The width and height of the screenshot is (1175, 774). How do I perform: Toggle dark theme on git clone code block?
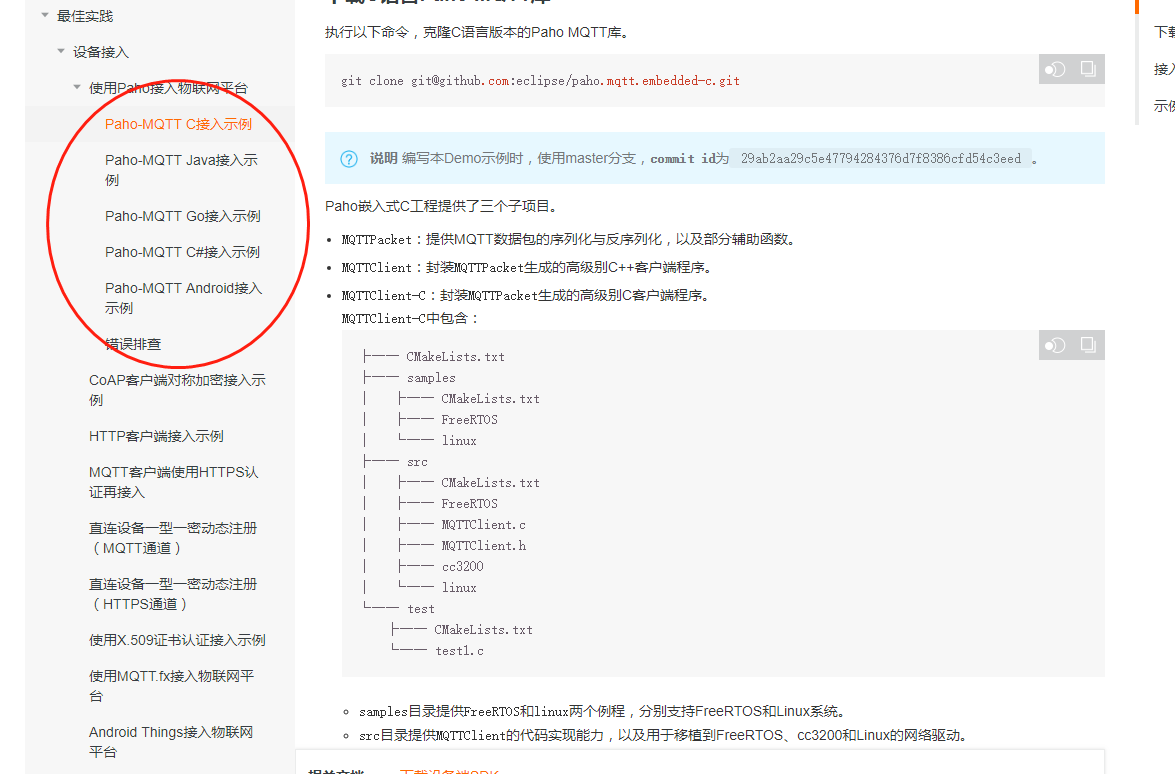[x=1055, y=70]
